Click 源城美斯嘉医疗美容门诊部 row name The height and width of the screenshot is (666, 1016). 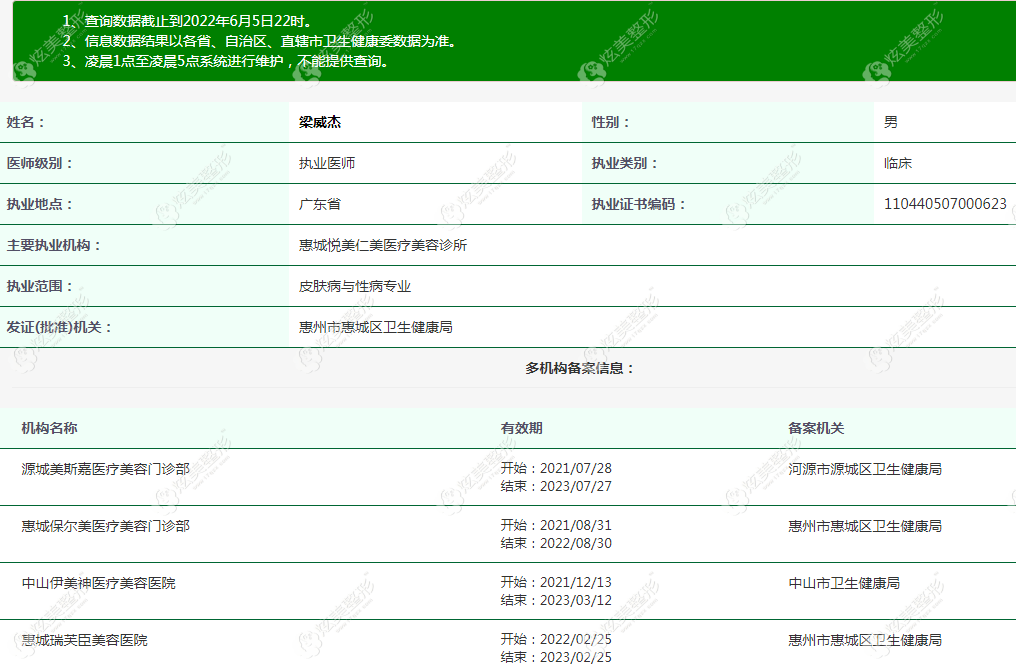pyautogui.click(x=106, y=469)
